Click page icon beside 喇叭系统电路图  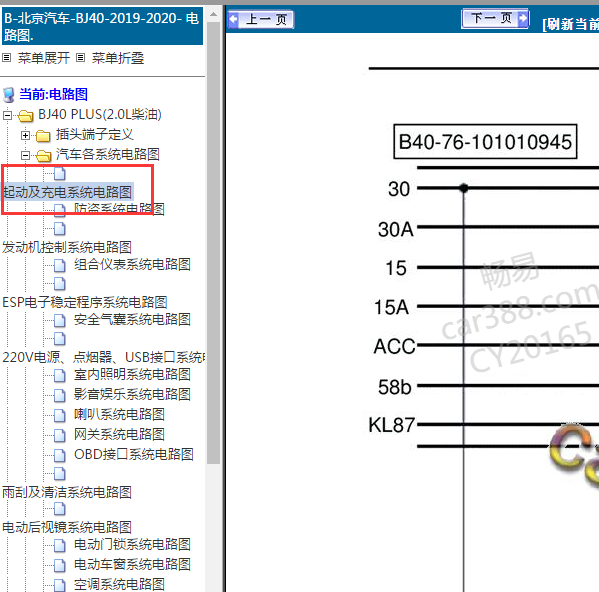tap(60, 415)
